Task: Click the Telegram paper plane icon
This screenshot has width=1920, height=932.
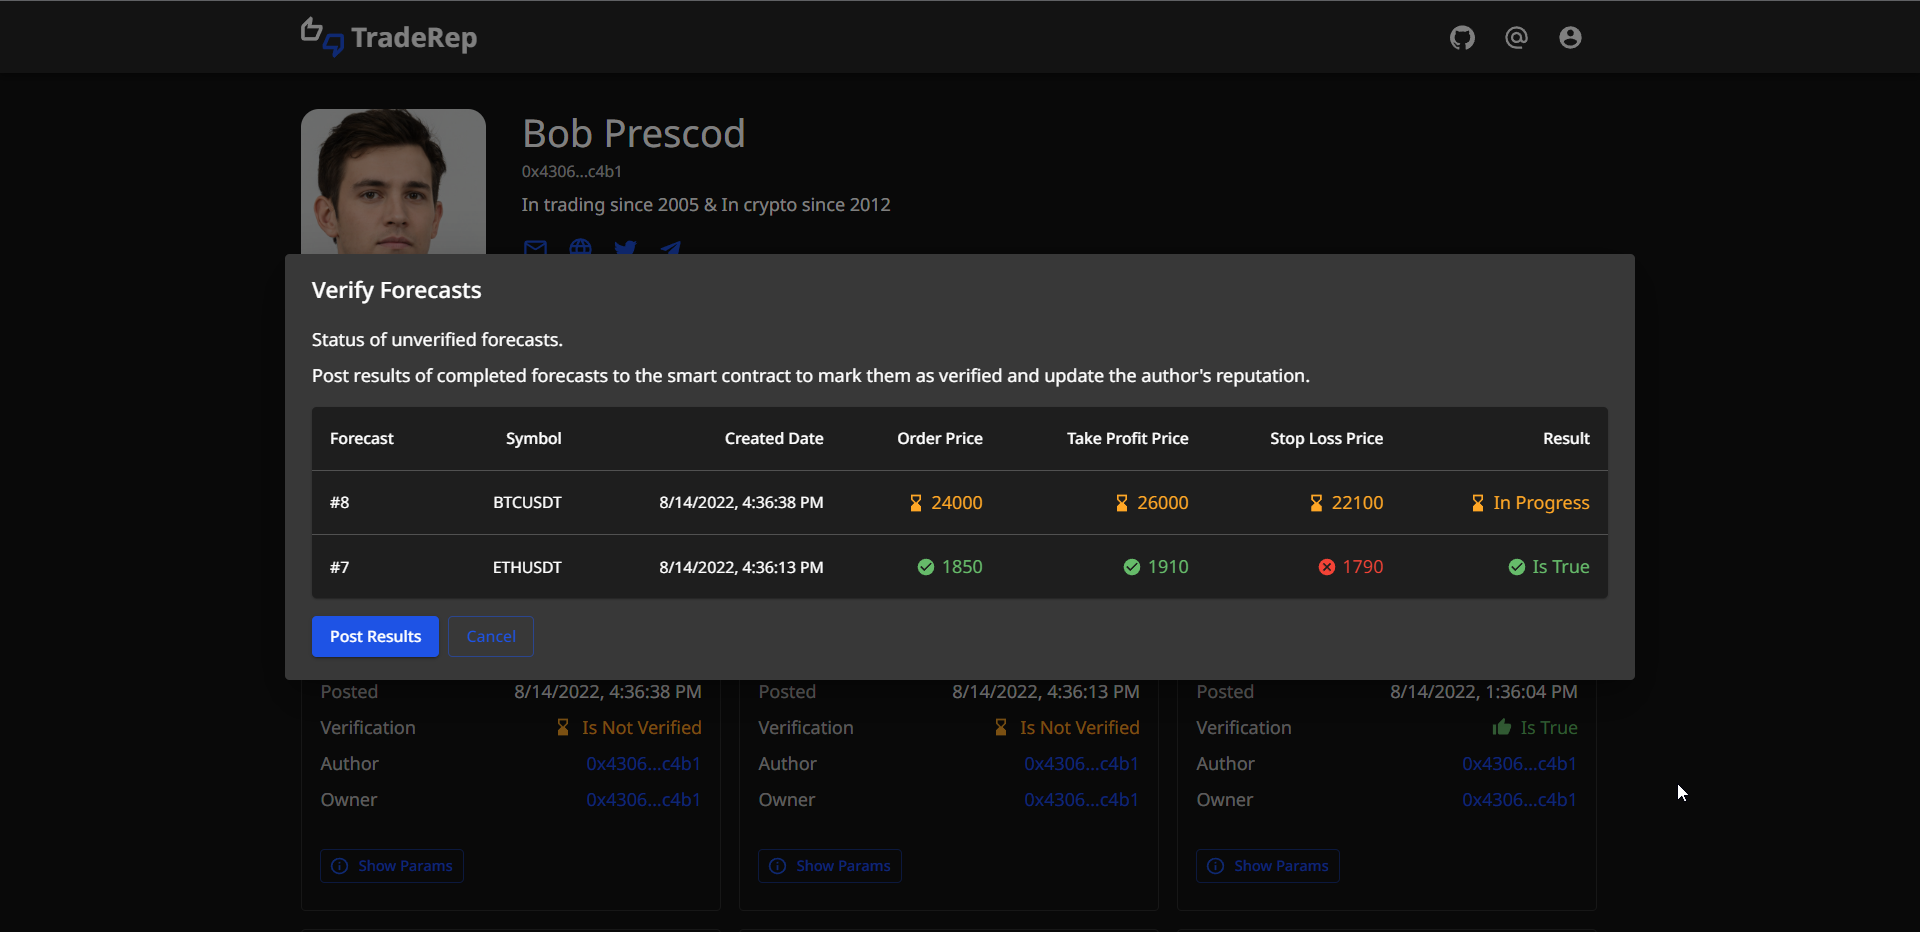Action: [x=670, y=247]
